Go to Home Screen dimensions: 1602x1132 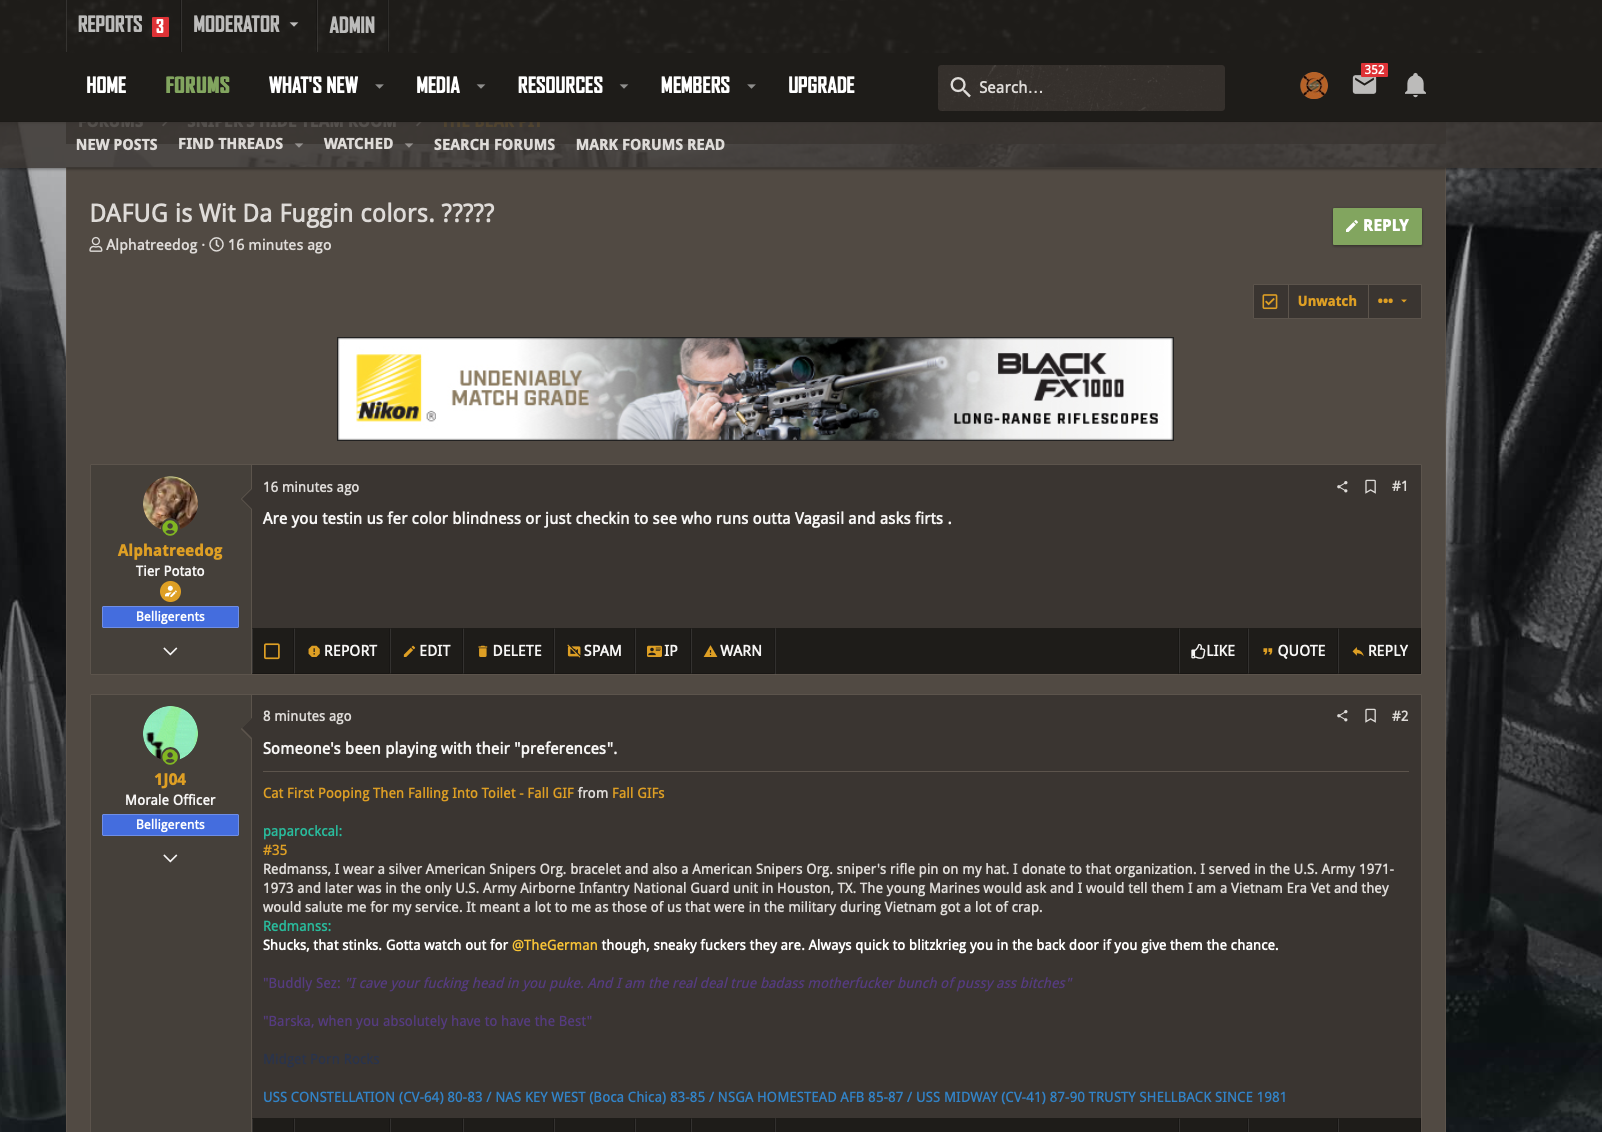106,85
